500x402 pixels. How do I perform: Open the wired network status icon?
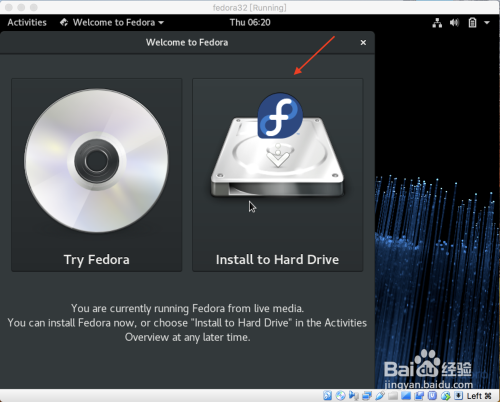click(x=437, y=23)
